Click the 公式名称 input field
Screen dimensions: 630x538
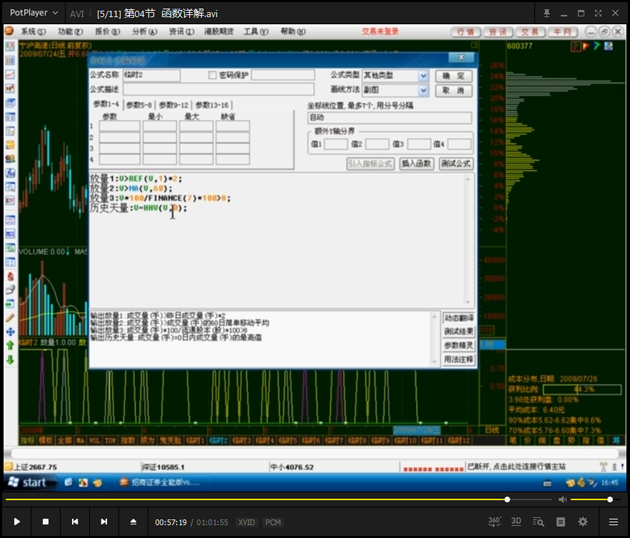click(151, 75)
